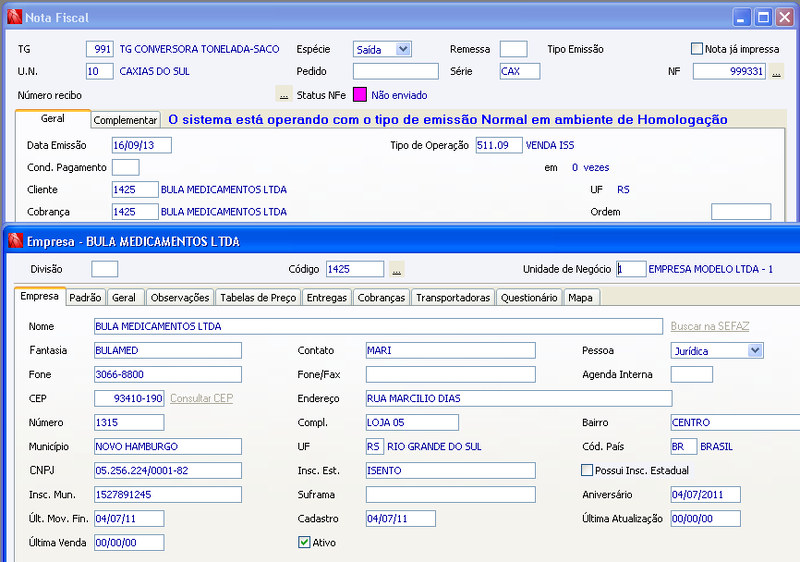Maximize the Nota Fiscal window
This screenshot has height=562, width=800.
pyautogui.click(x=763, y=17)
